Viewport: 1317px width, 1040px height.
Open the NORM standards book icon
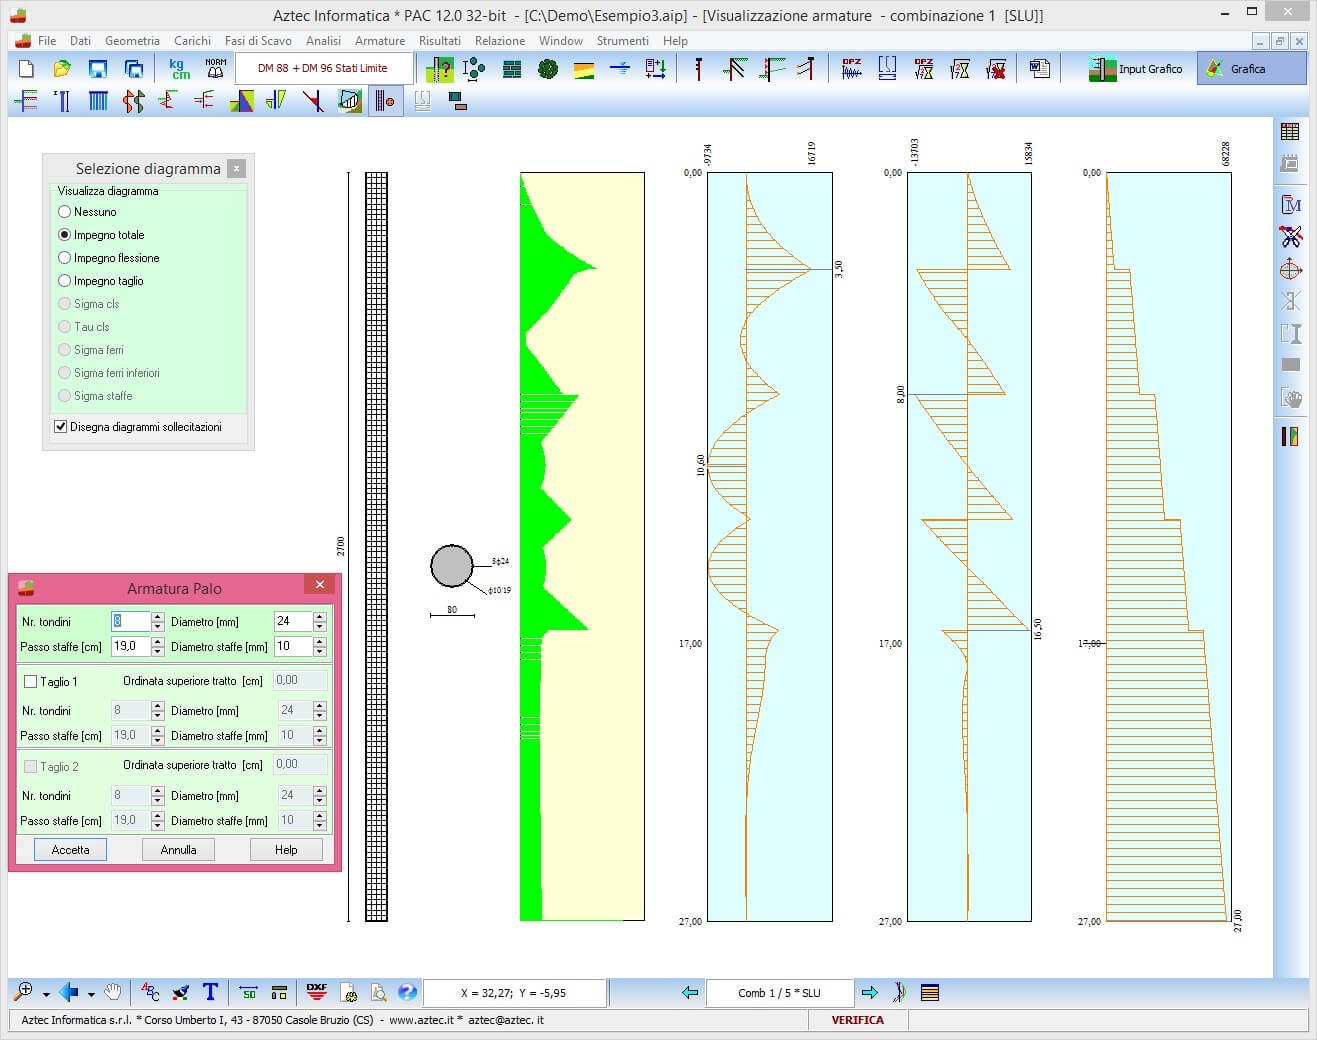(215, 68)
